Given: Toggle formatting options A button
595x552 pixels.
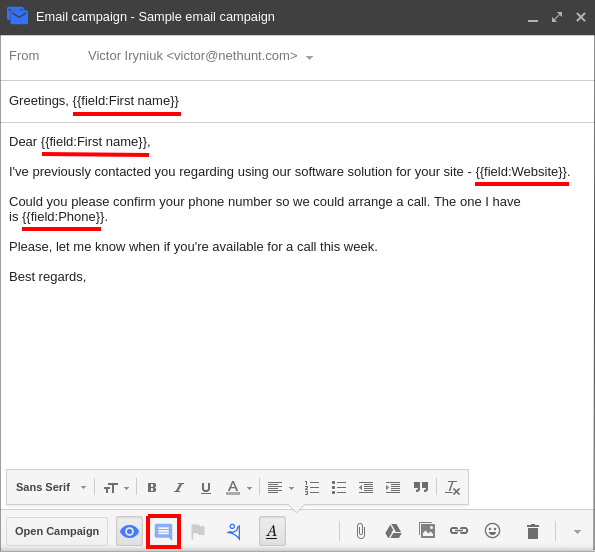Looking at the screenshot, I should point(272,531).
